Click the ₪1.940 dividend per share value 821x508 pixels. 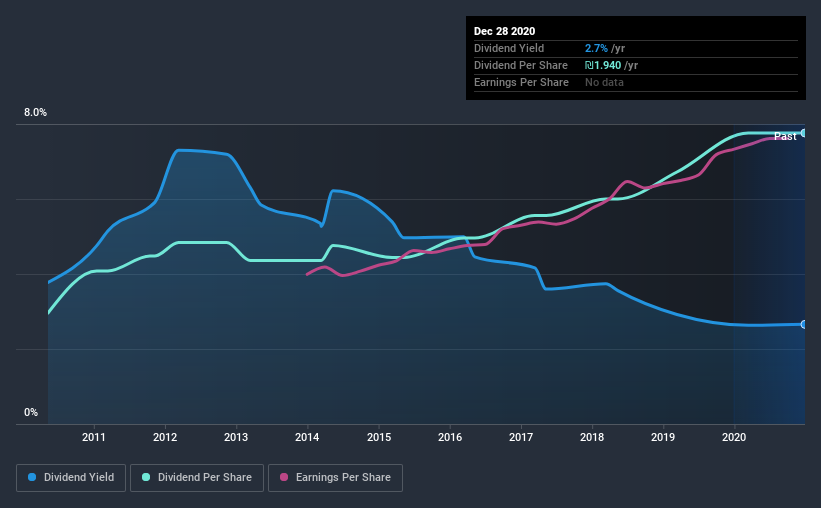click(603, 65)
